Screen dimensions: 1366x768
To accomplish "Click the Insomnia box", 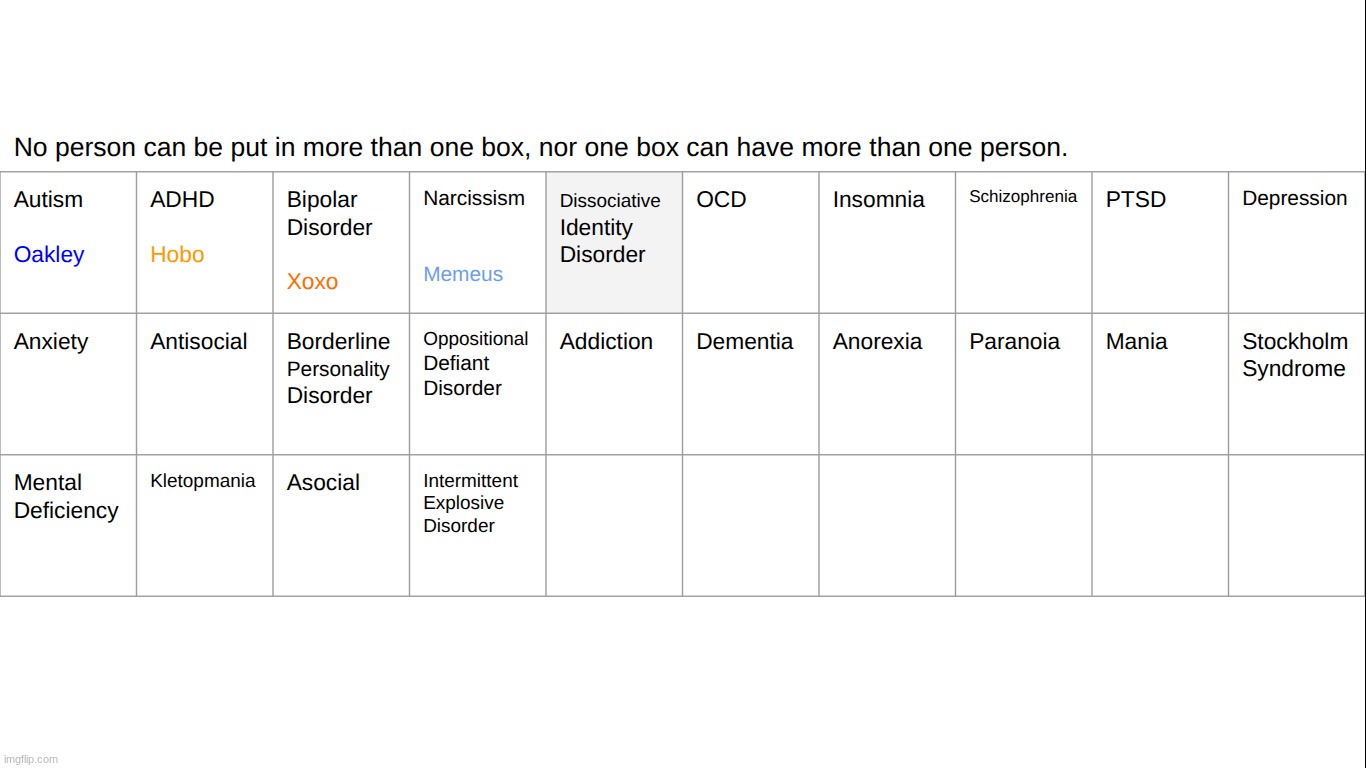I will coord(886,243).
